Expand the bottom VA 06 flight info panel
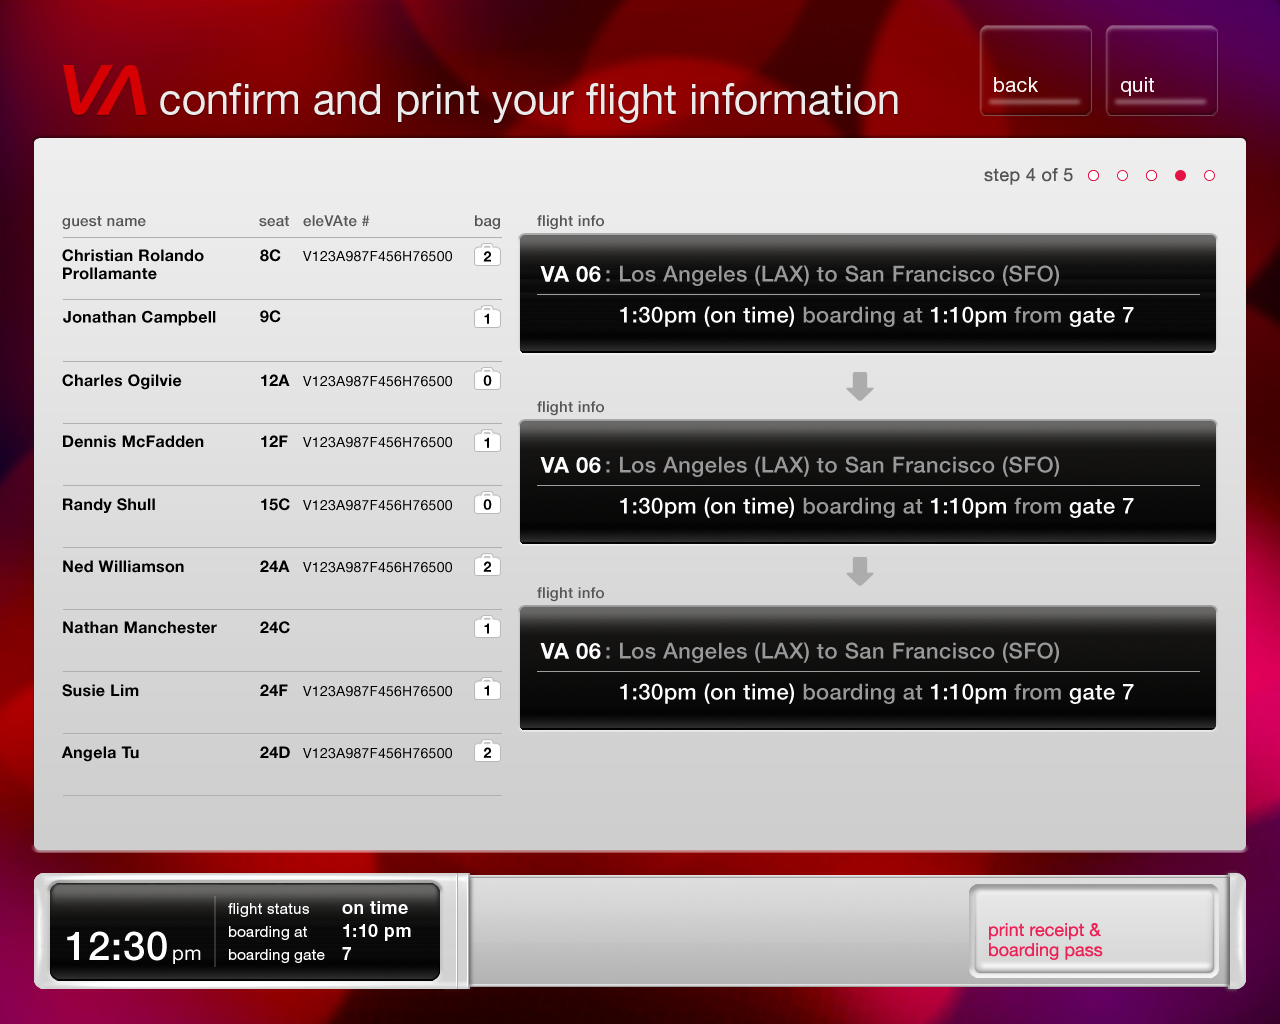 [867, 668]
